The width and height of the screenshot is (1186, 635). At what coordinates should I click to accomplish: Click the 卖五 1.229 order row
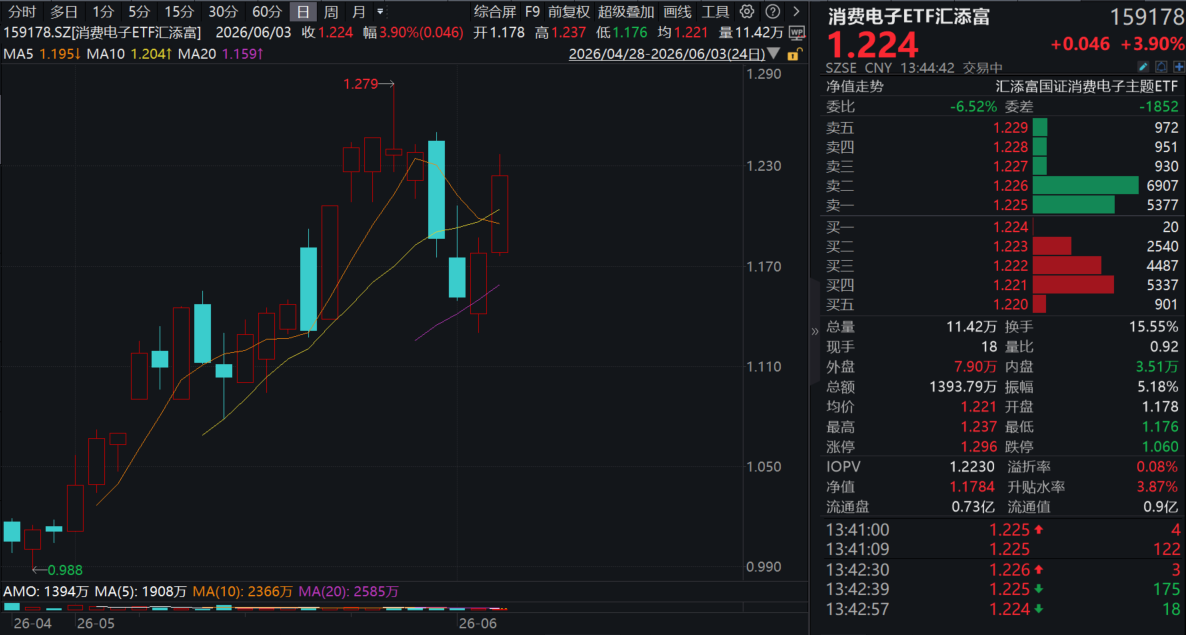pos(1002,127)
